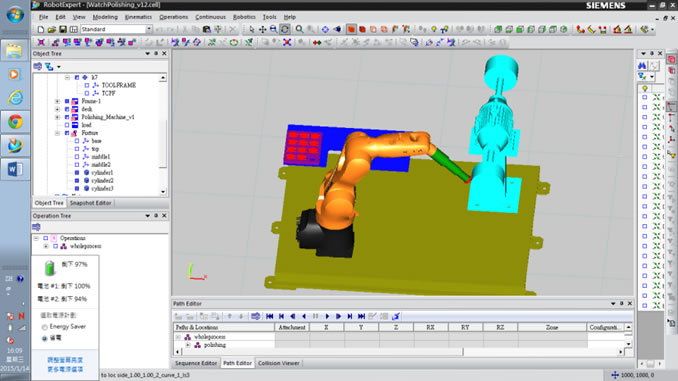Screen dimensions: 678x381
Task: Save the cell with the floppy icon
Action: 63,29
